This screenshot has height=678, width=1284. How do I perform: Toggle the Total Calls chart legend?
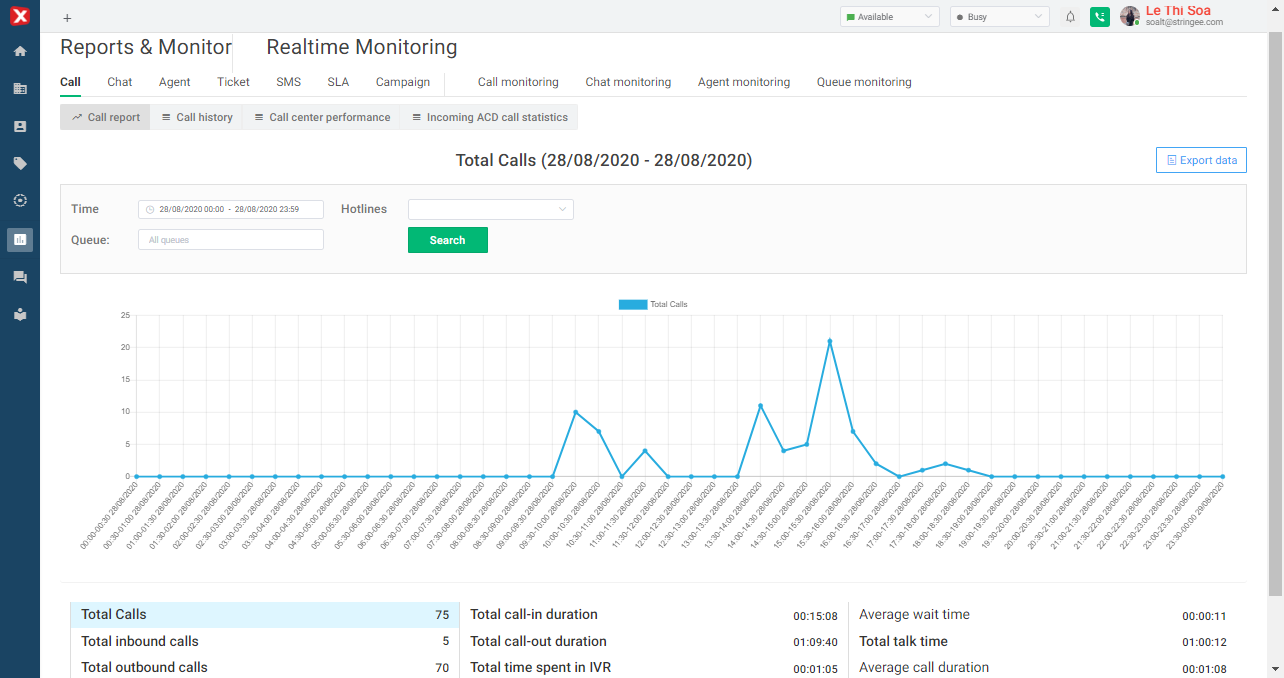point(653,304)
